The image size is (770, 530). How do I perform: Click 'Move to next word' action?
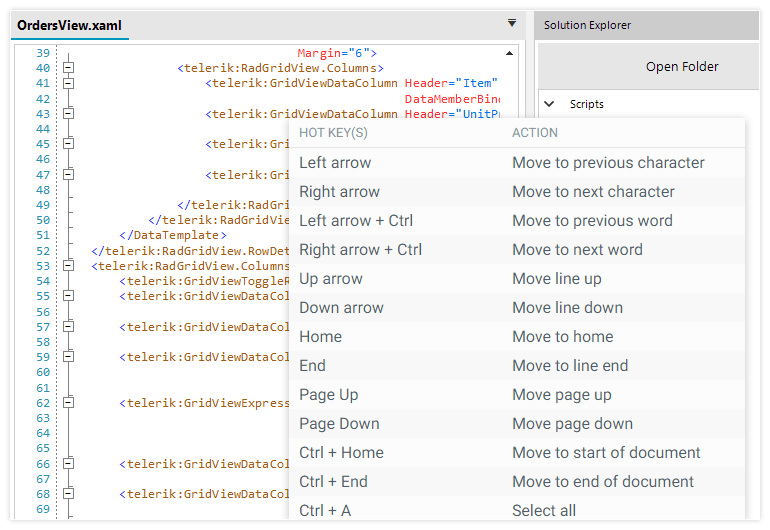(x=577, y=250)
